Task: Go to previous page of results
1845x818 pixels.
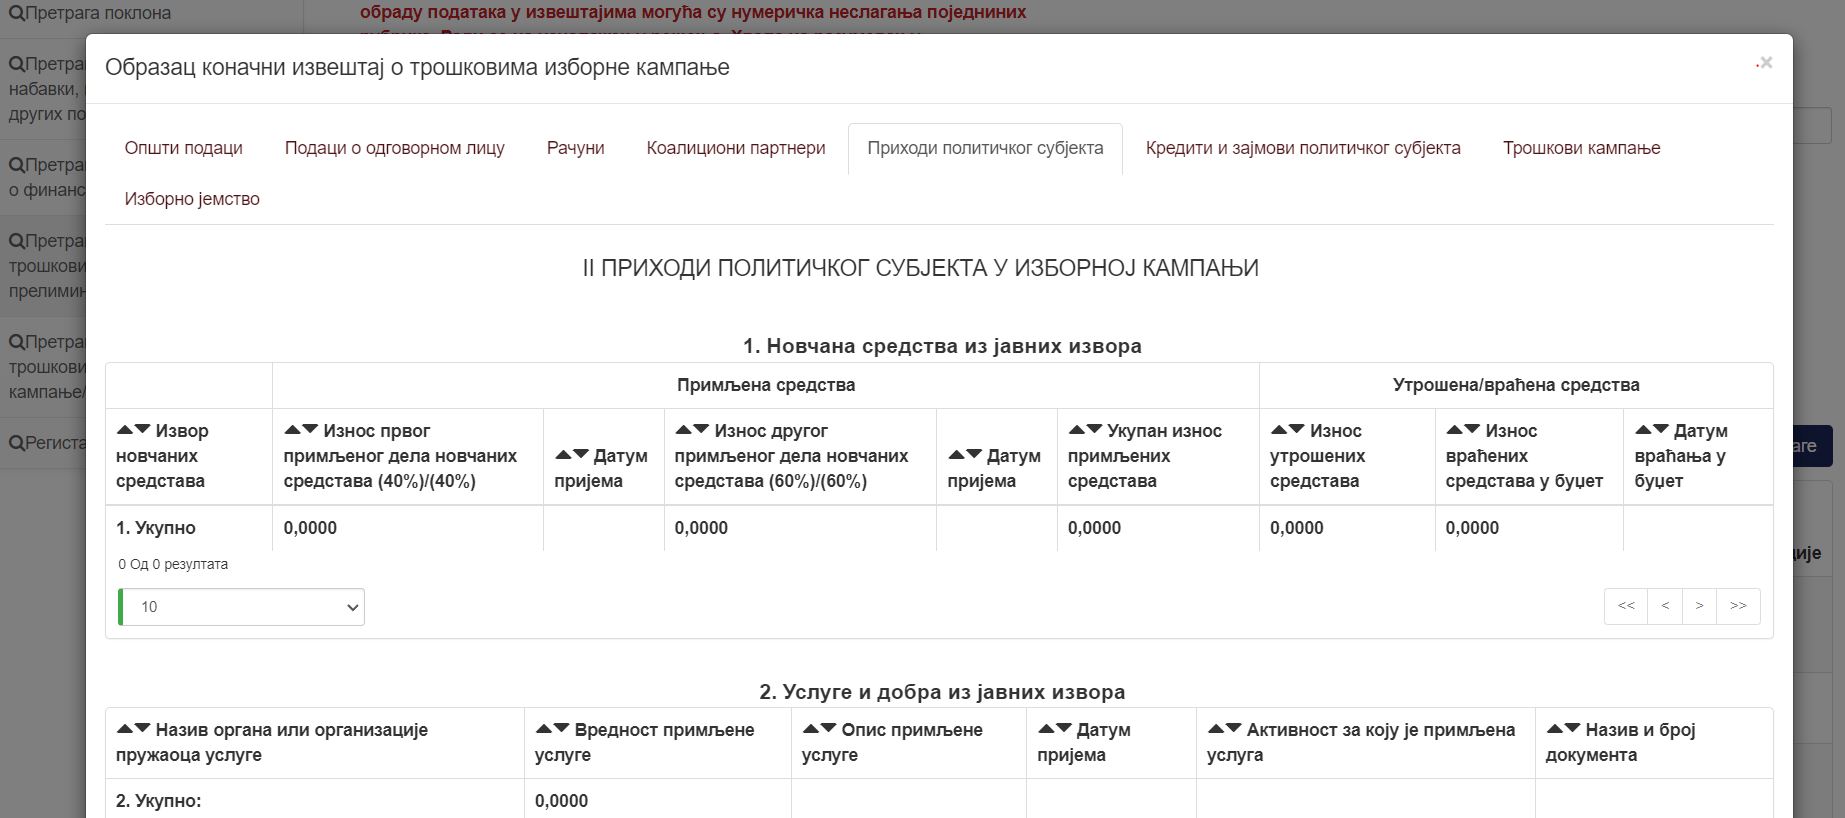Action: (1665, 606)
